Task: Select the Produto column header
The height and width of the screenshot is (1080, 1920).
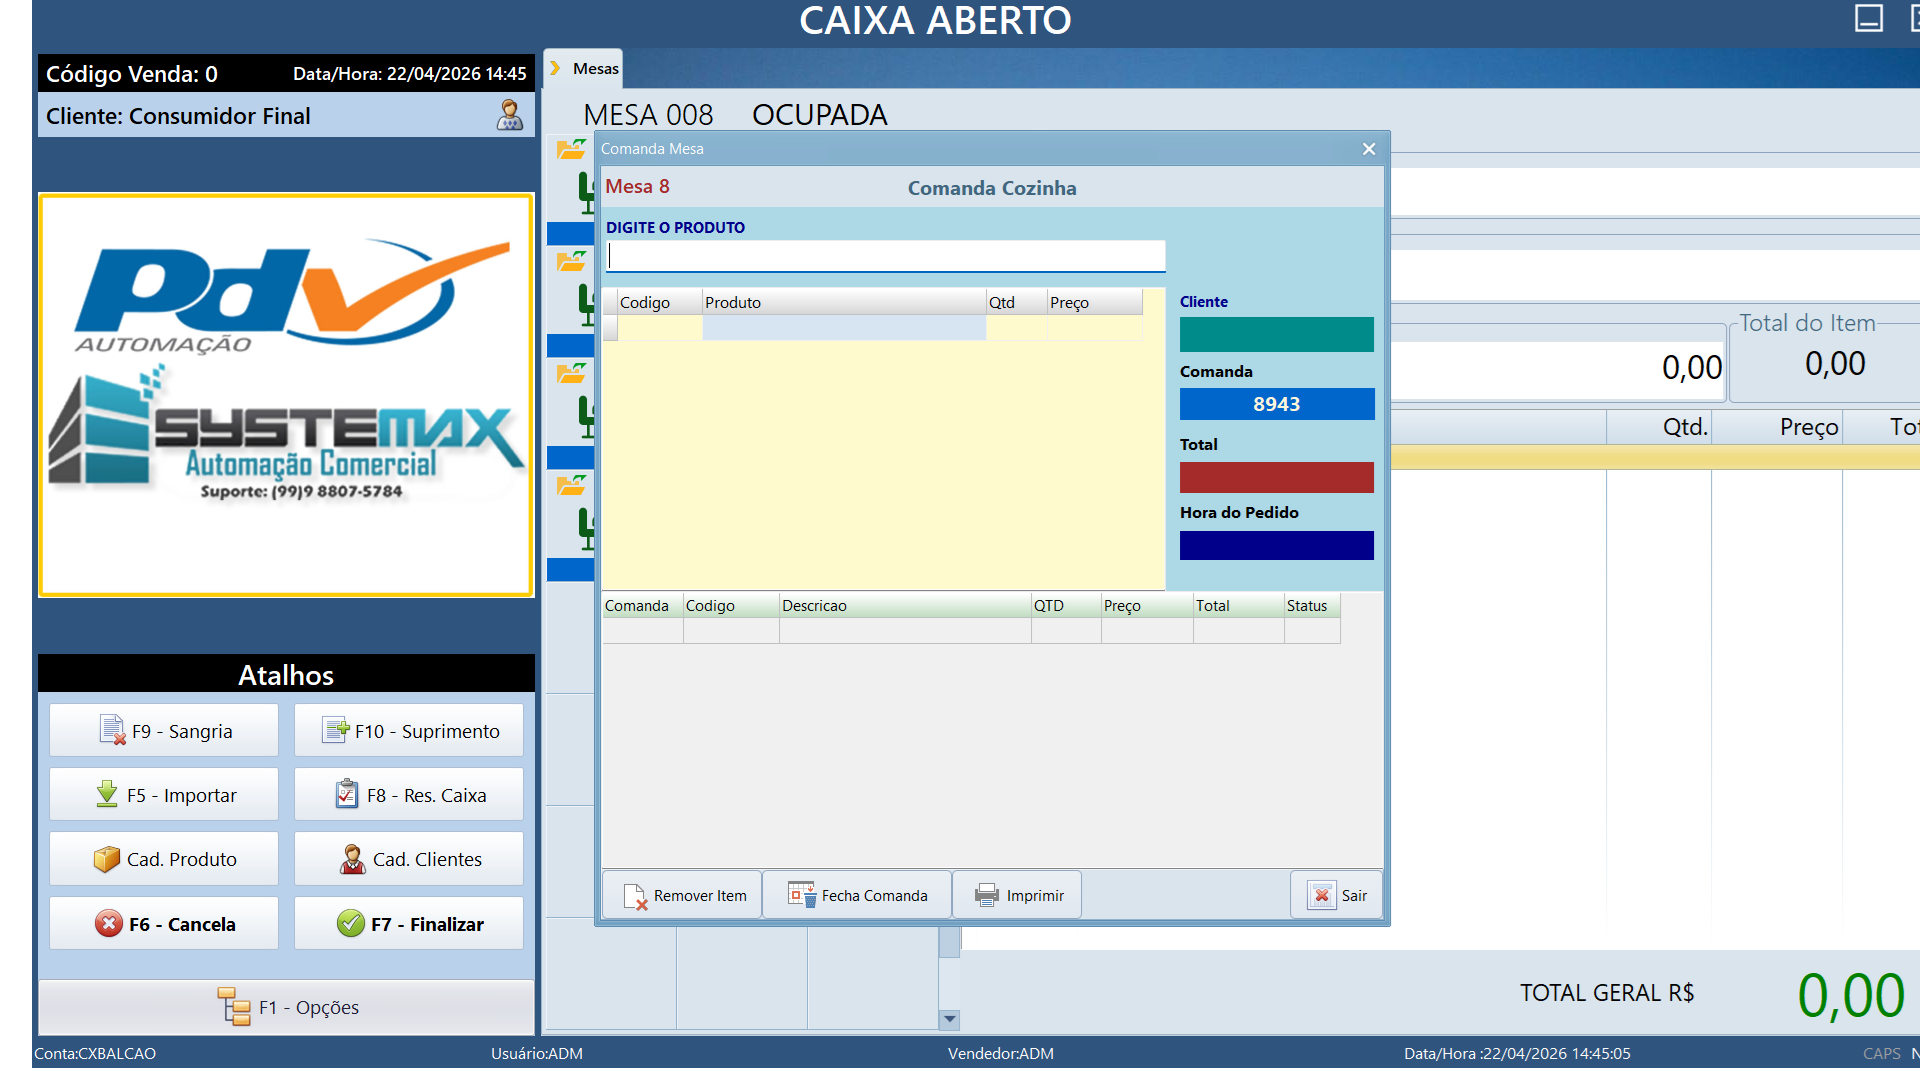Action: 844,302
